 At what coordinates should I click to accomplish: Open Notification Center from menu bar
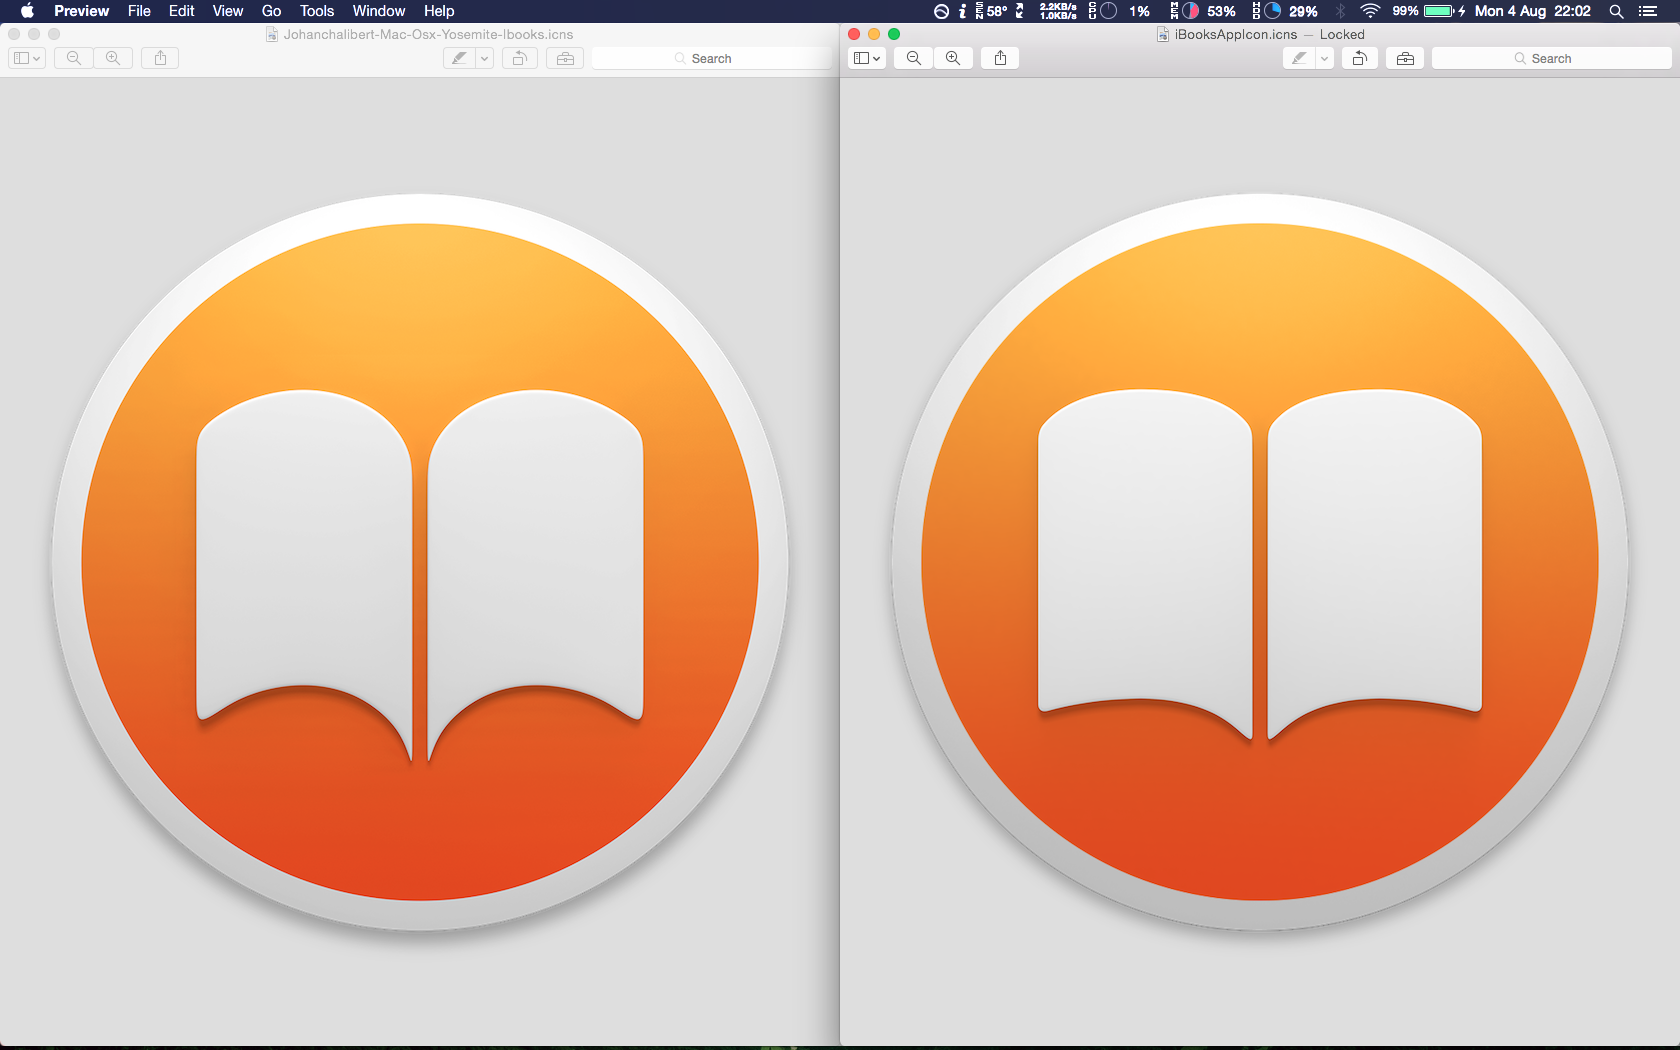tap(1648, 11)
